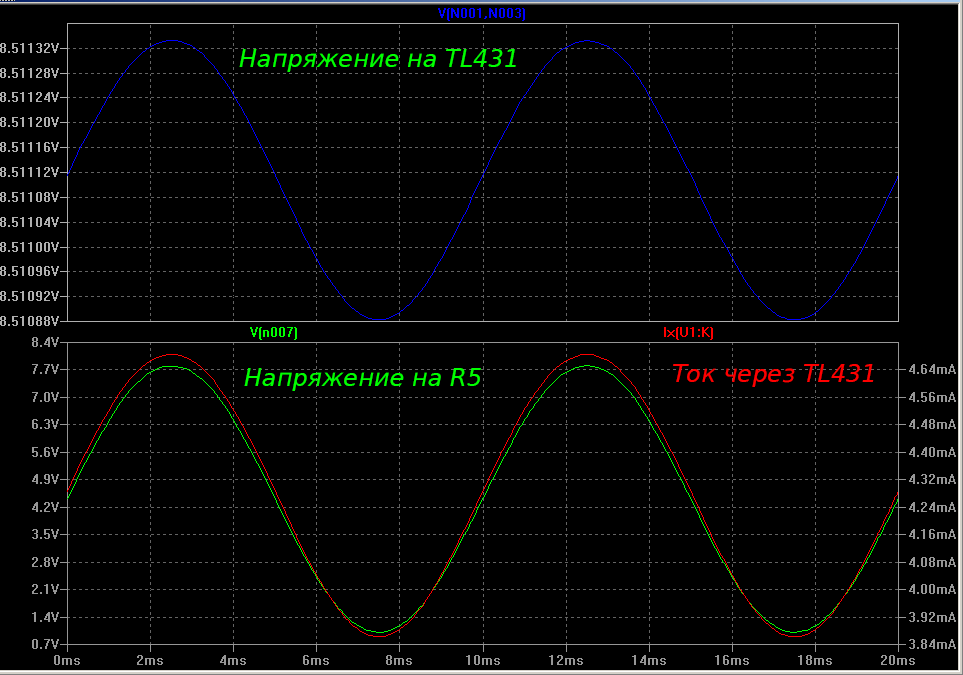Click the 8.51088V axis label

tap(29, 321)
